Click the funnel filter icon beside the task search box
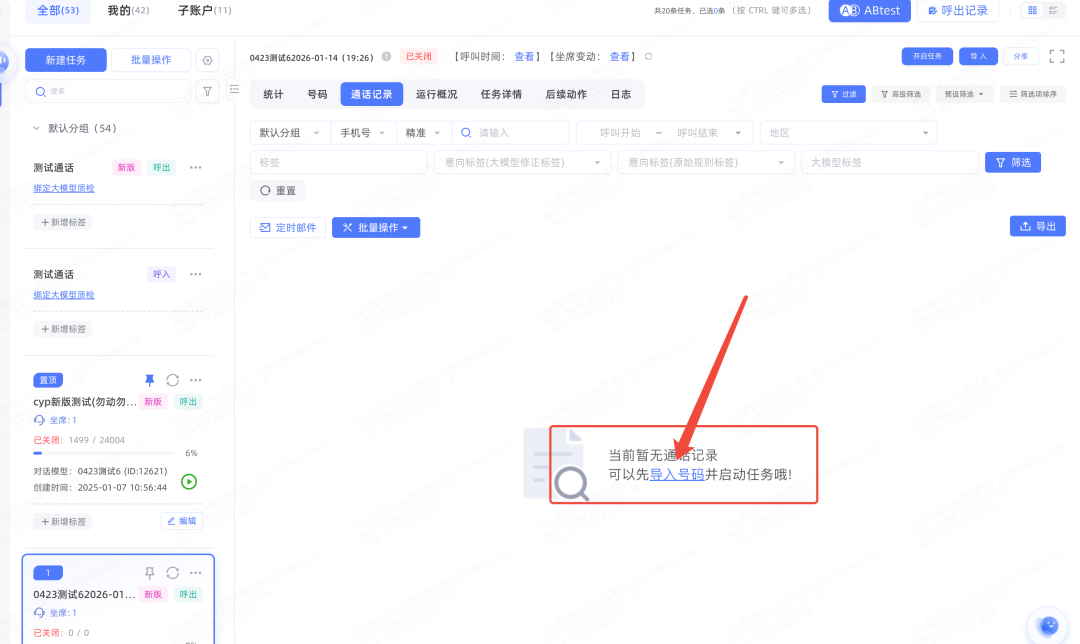The image size is (1080, 644). click(207, 91)
